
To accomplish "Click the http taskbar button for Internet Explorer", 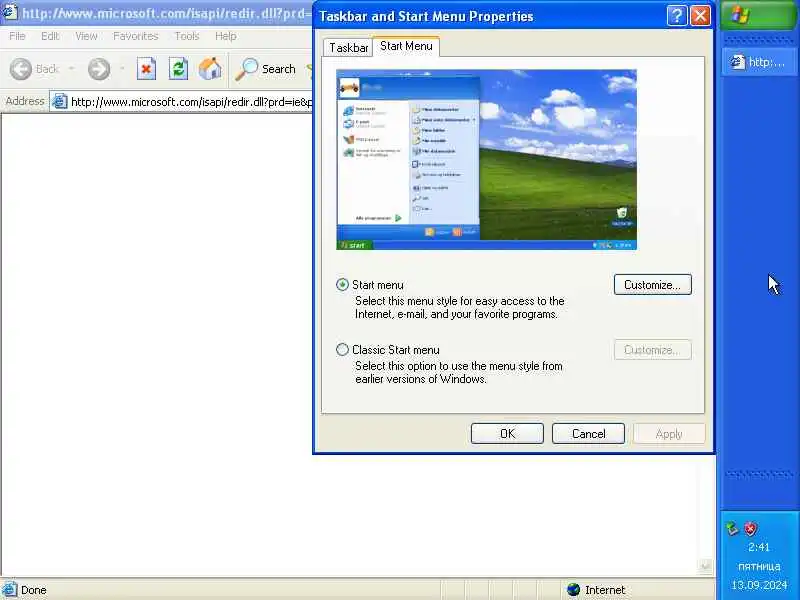I will [x=759, y=62].
